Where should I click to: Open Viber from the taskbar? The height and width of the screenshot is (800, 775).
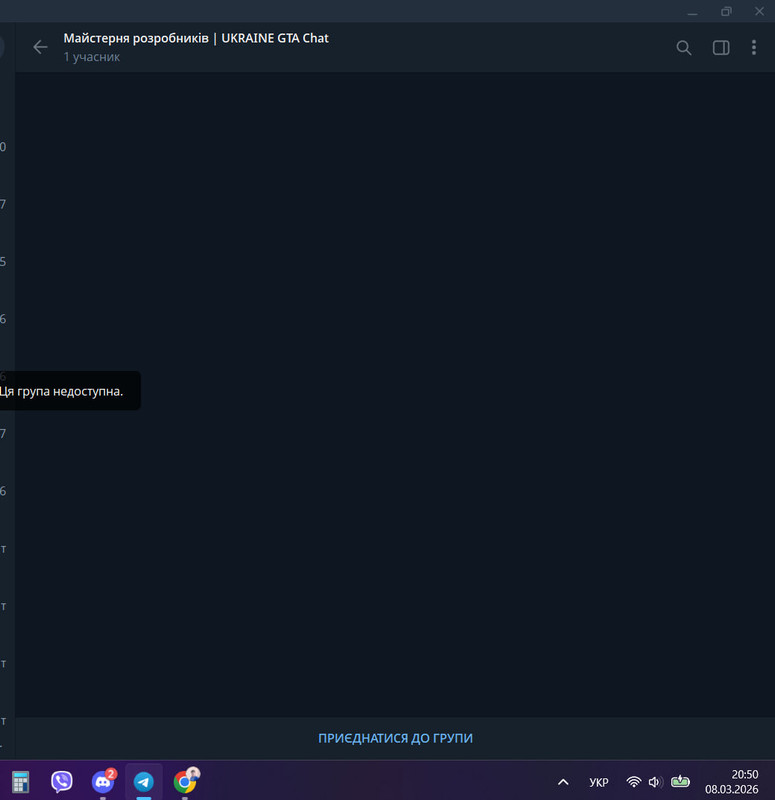(62, 782)
